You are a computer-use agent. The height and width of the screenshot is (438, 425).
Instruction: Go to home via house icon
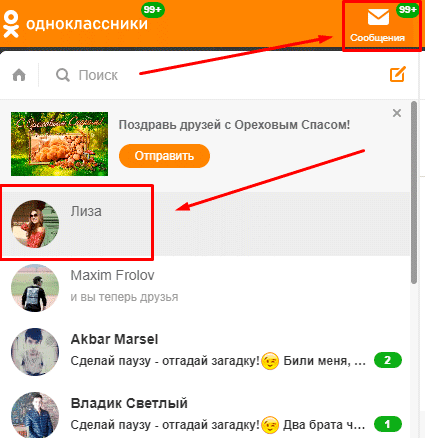pos(19,75)
